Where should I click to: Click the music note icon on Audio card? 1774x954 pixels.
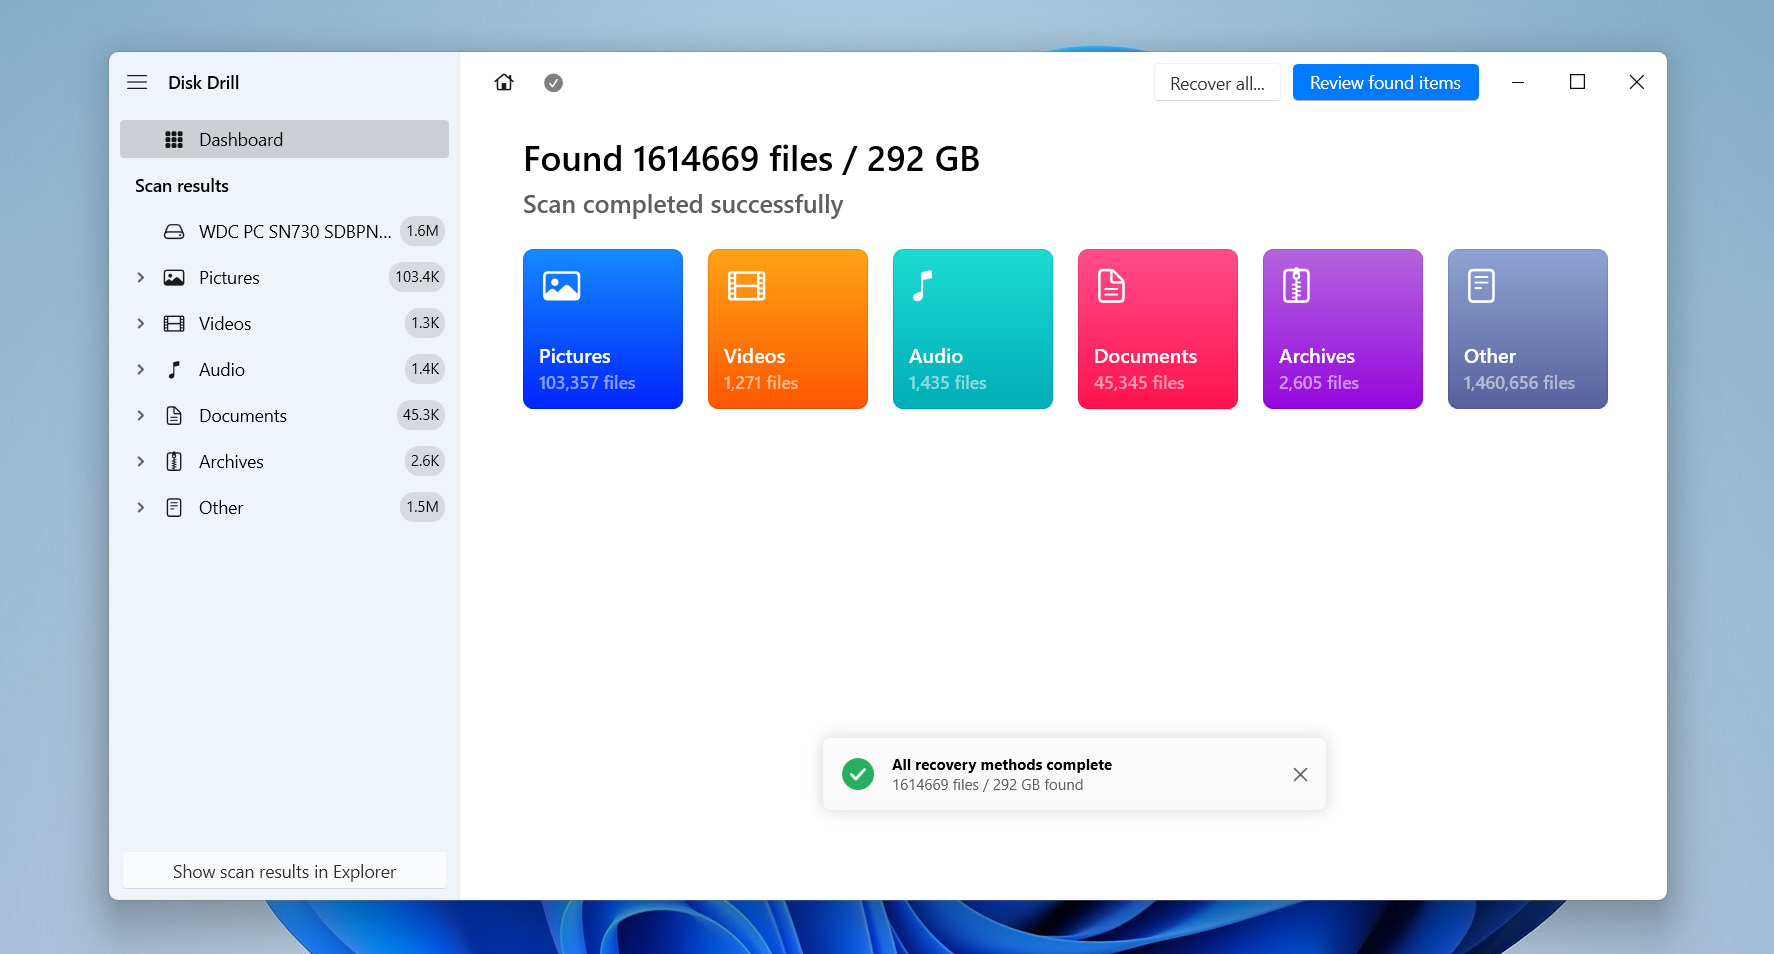point(923,286)
